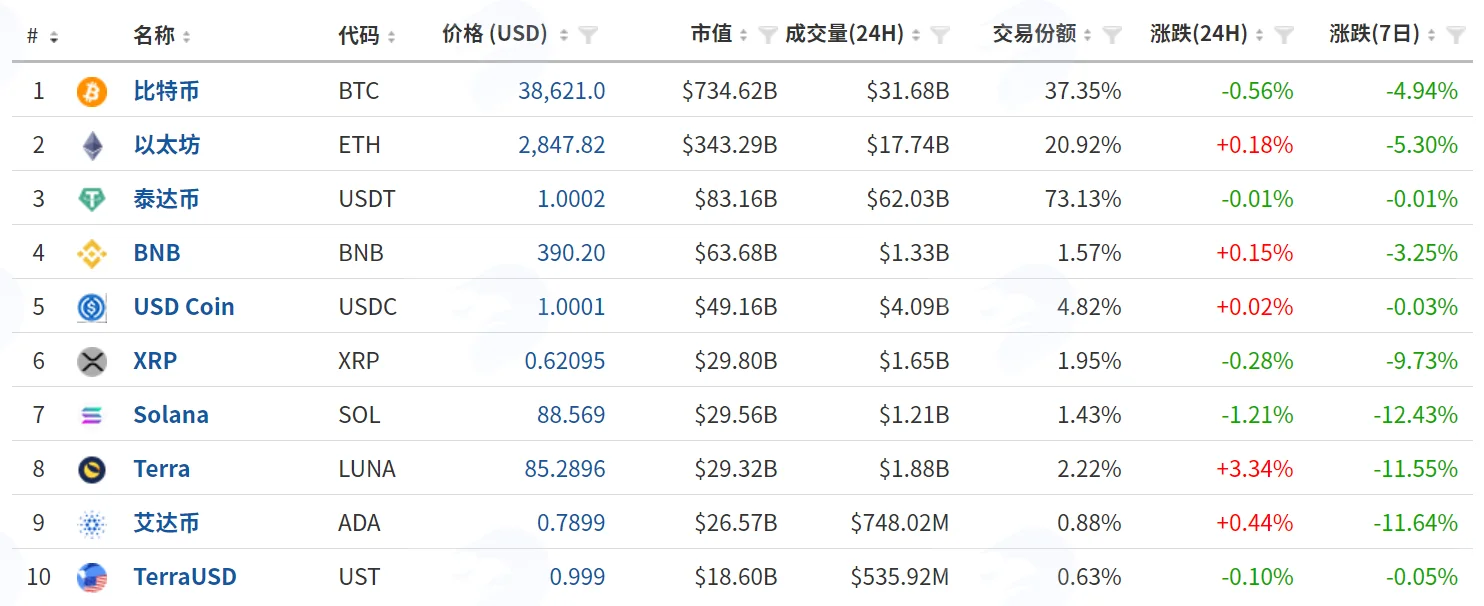Click Ethereum price 2,847.82
Screen dimensions: 1484x606
[561, 145]
